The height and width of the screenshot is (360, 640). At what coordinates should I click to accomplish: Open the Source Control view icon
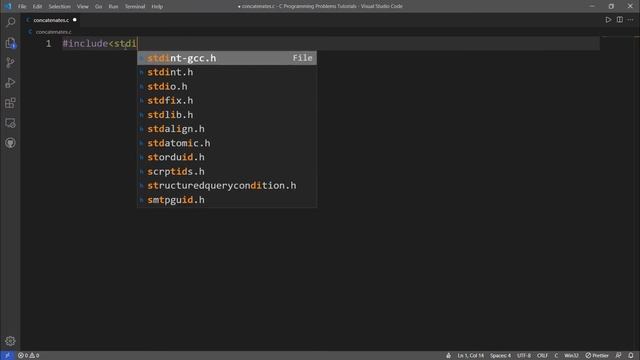tap(11, 62)
